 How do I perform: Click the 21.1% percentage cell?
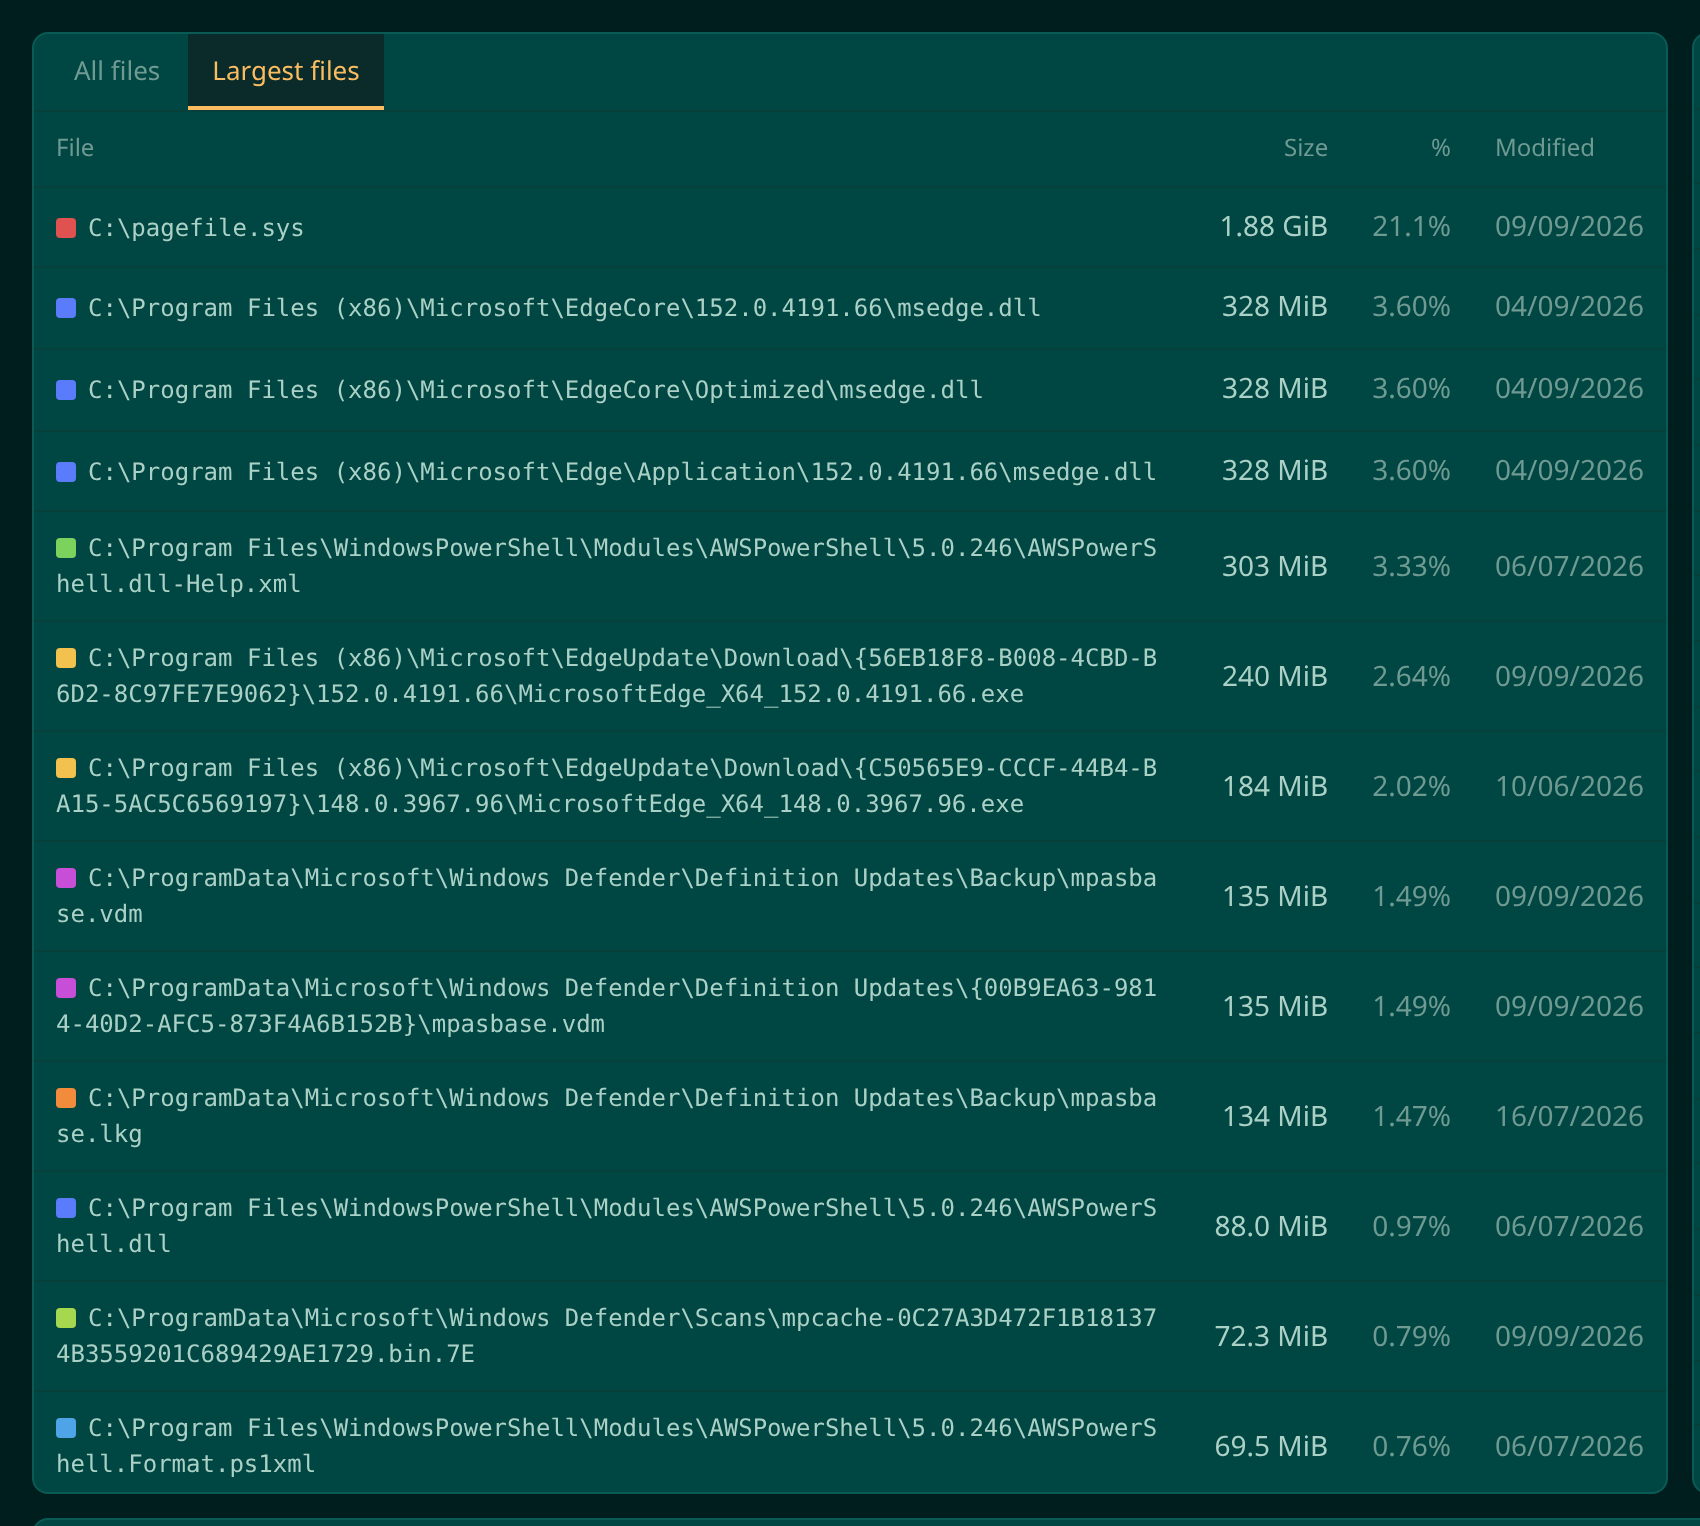tap(1411, 227)
